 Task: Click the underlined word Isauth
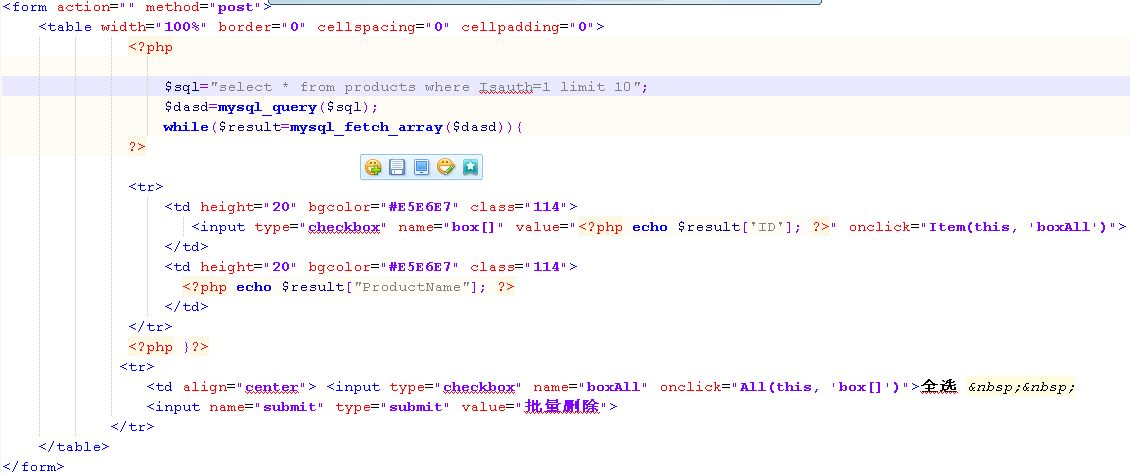point(506,87)
